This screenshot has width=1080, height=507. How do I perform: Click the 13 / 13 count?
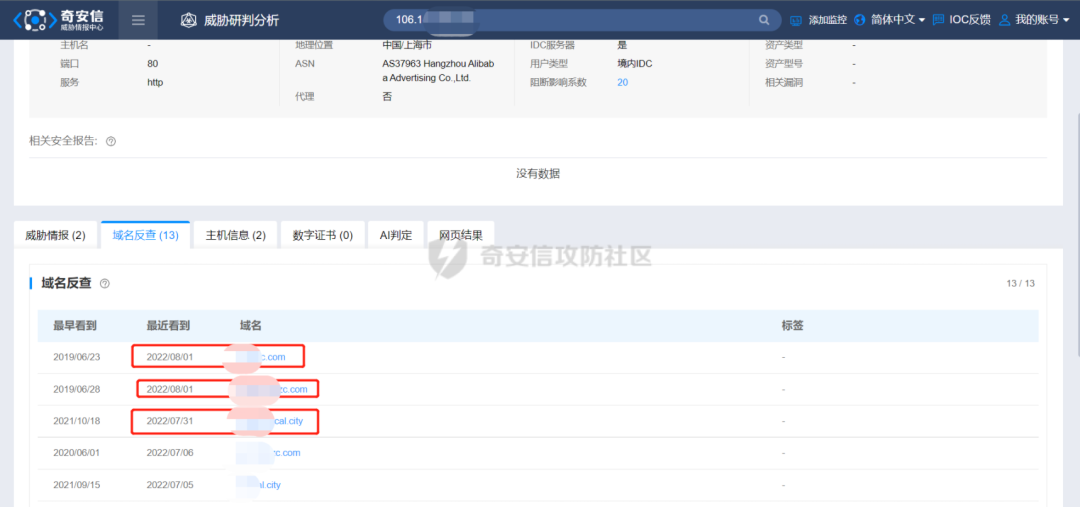click(x=1021, y=283)
